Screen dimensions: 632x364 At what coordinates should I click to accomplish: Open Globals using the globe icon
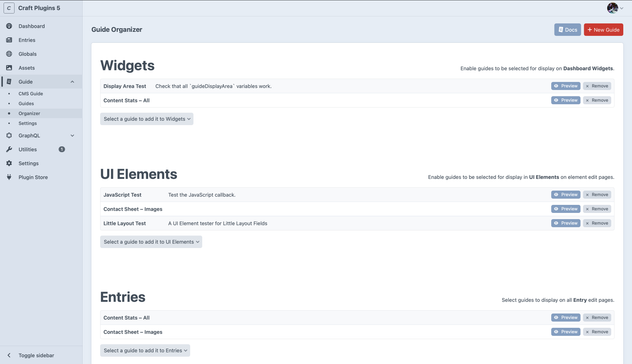tap(9, 54)
